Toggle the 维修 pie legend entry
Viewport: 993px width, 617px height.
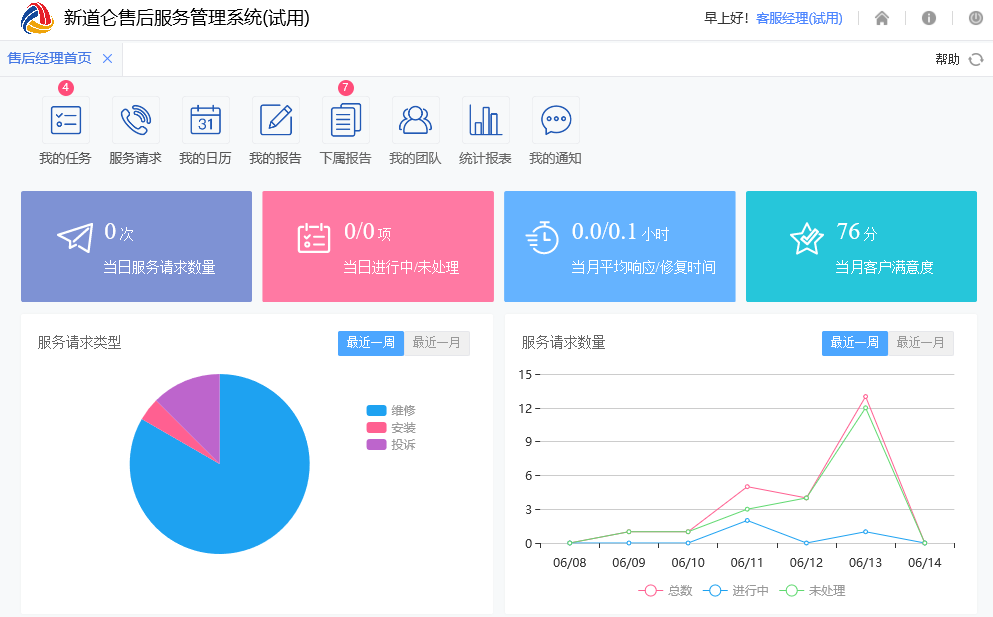click(x=391, y=410)
